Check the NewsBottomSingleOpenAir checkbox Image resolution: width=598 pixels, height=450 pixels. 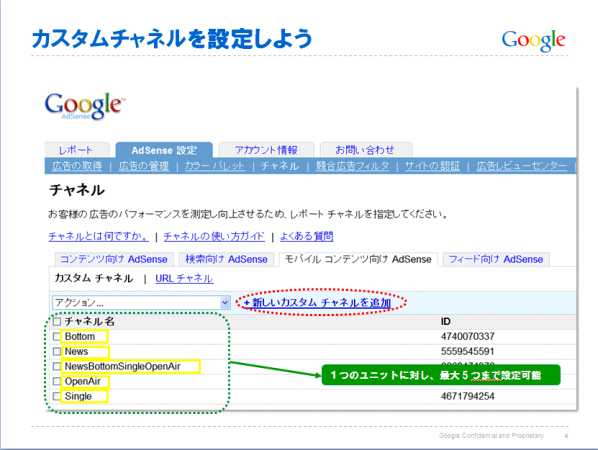click(x=57, y=366)
